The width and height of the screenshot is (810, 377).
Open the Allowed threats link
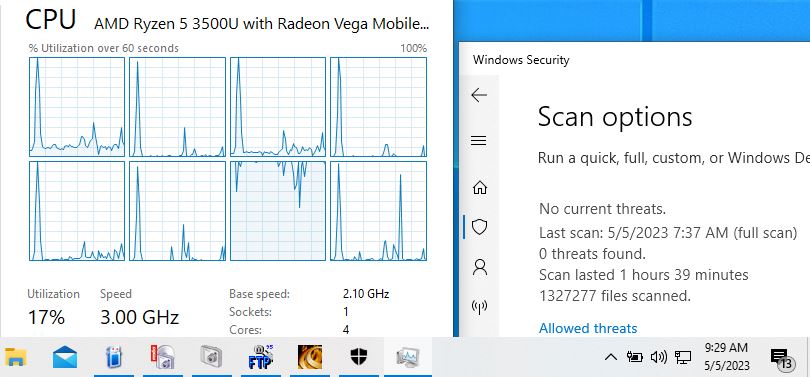[x=588, y=328]
